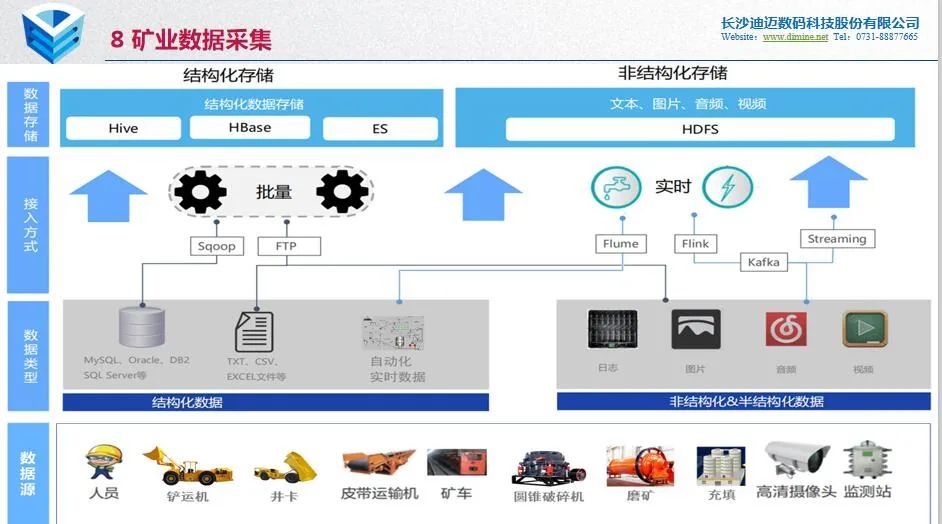Image resolution: width=942 pixels, height=524 pixels.
Task: Click the Kafka label box
Action: coord(764,262)
